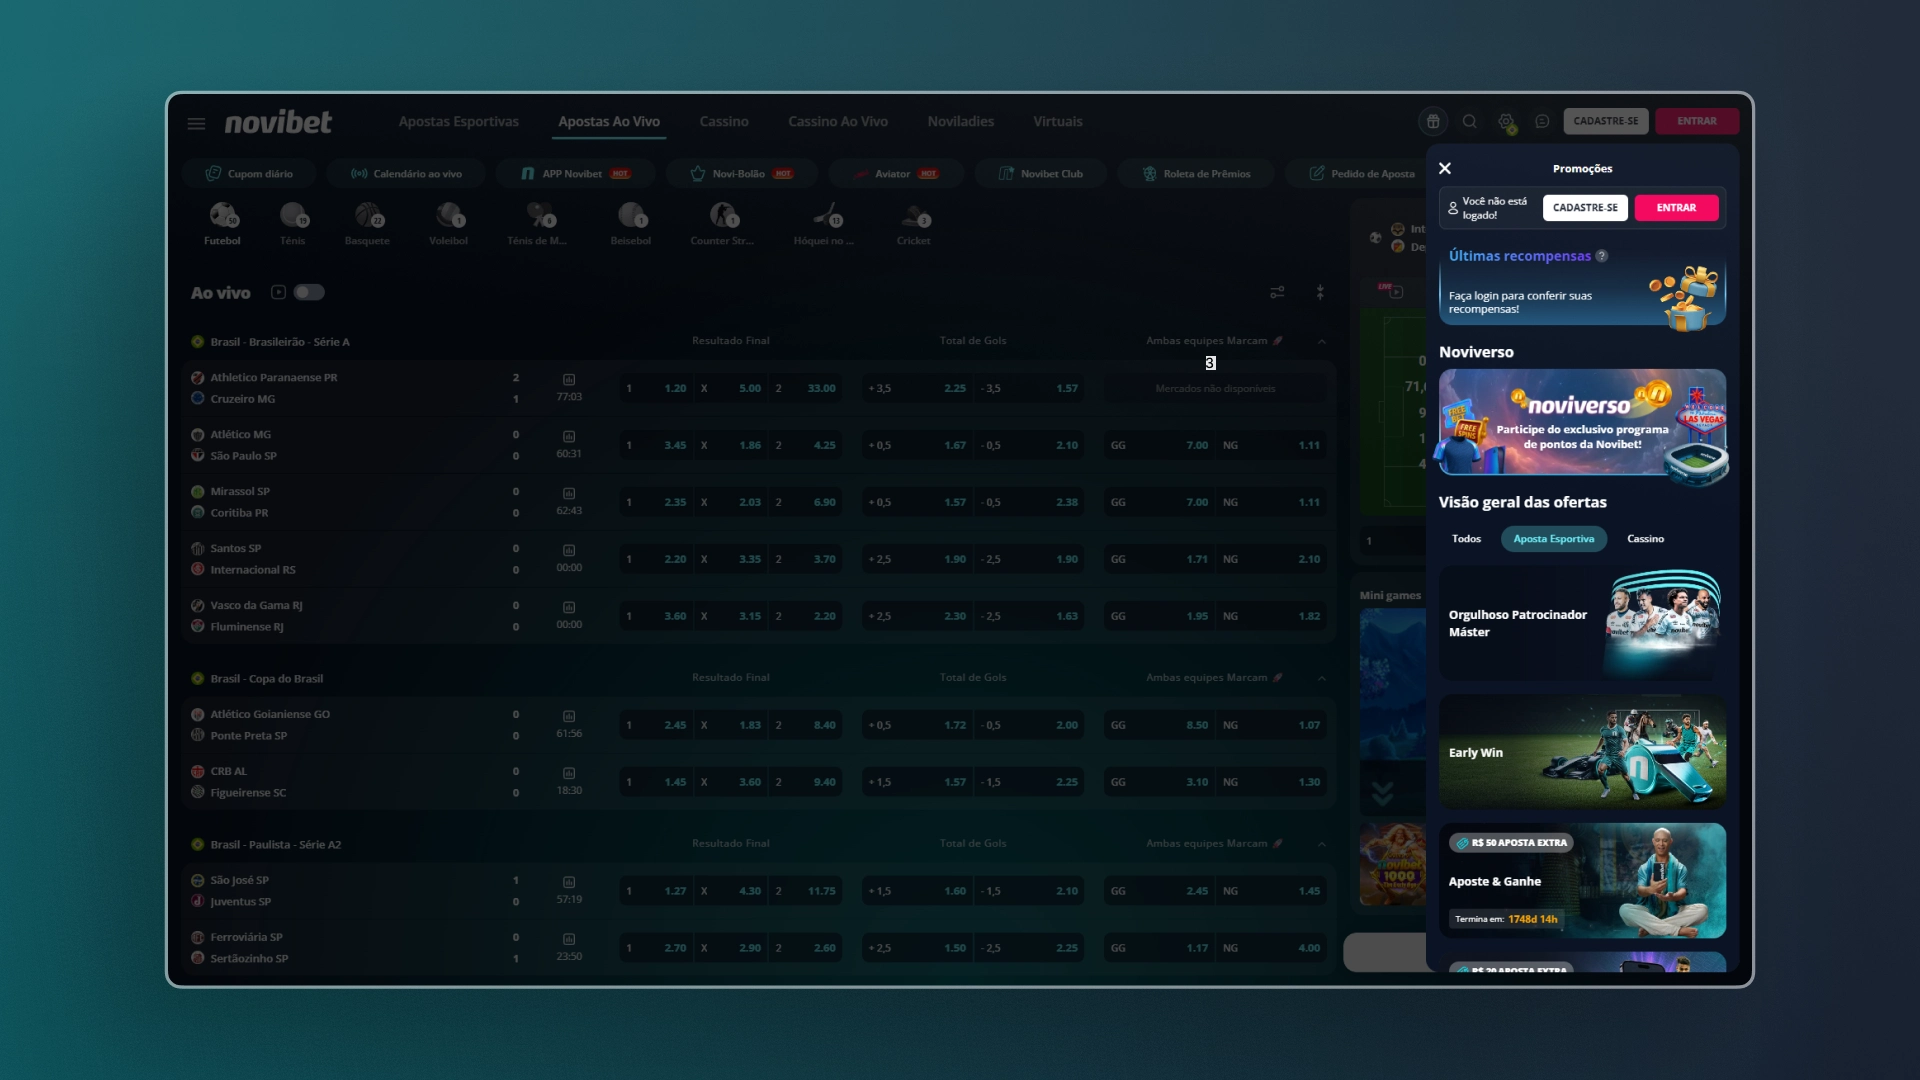This screenshot has height=1080, width=1920.
Task: Switch to the Apostas Ao Vivo tab
Action: [x=609, y=122]
